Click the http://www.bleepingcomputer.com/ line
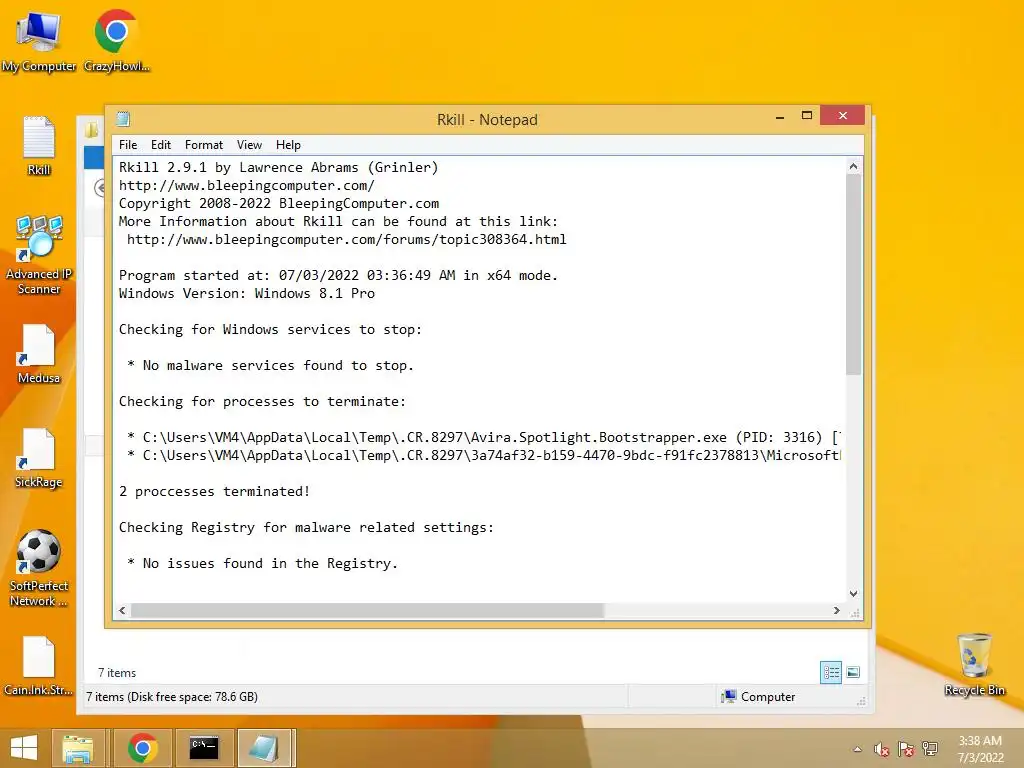The image size is (1024, 768). (246, 185)
